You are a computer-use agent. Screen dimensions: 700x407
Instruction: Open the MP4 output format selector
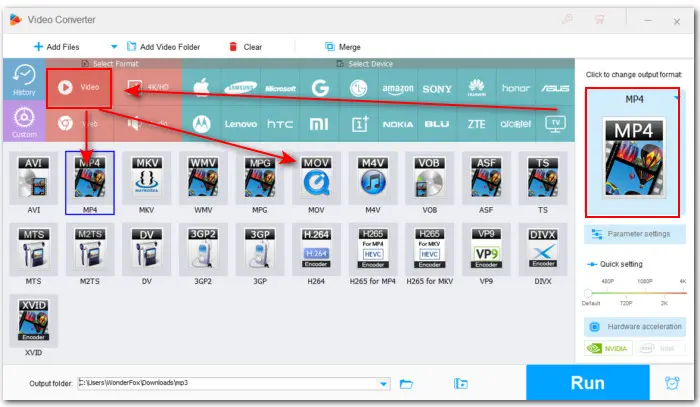[x=633, y=152]
